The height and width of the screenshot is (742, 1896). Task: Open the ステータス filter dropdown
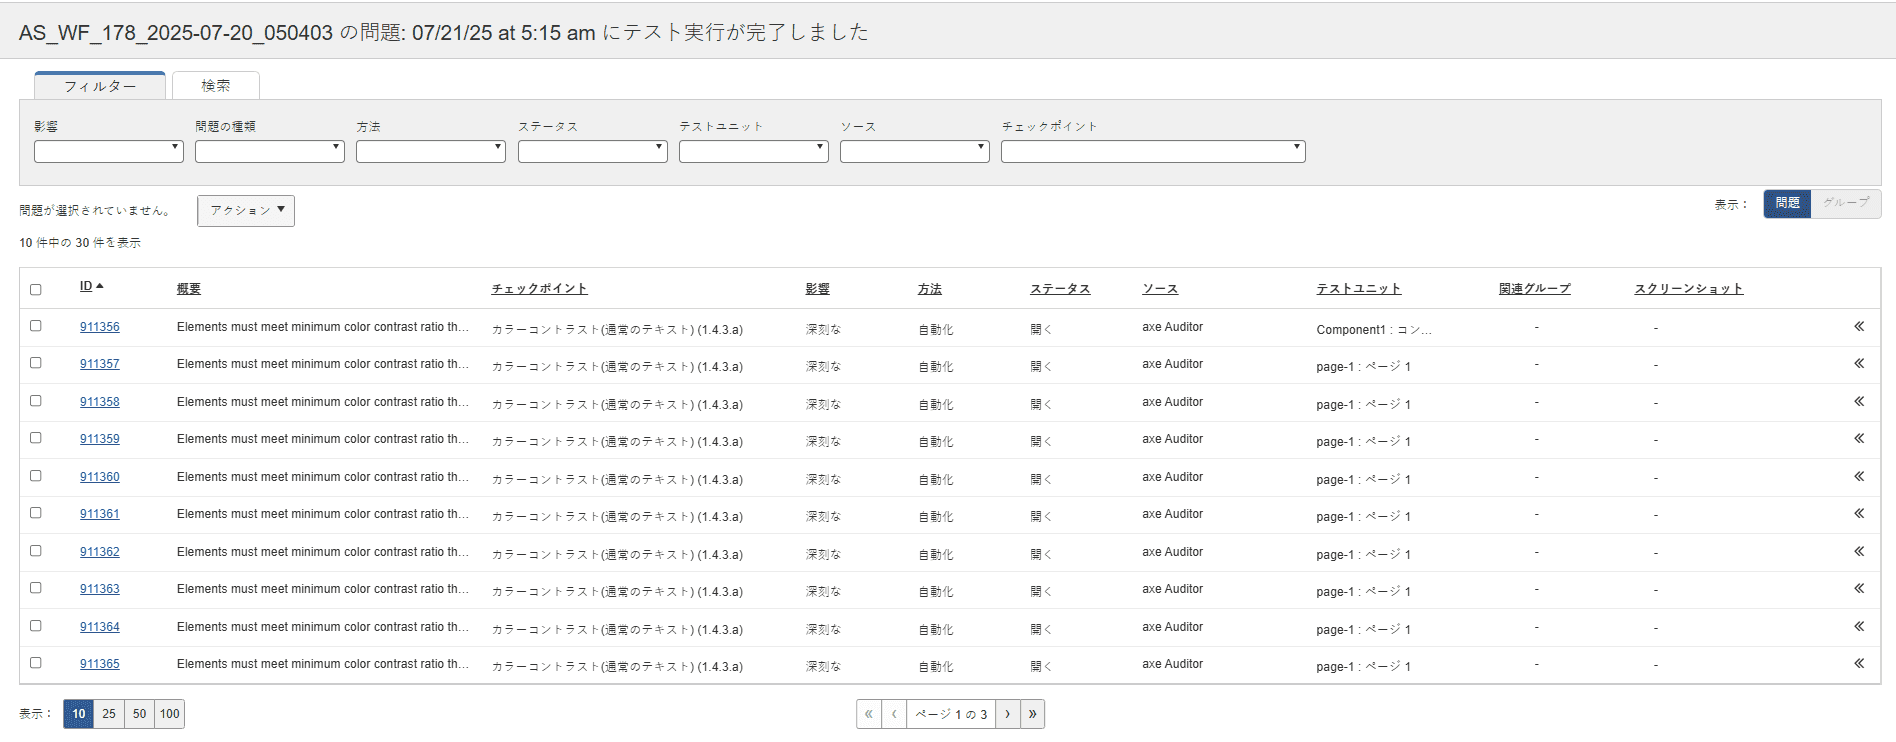(x=592, y=151)
